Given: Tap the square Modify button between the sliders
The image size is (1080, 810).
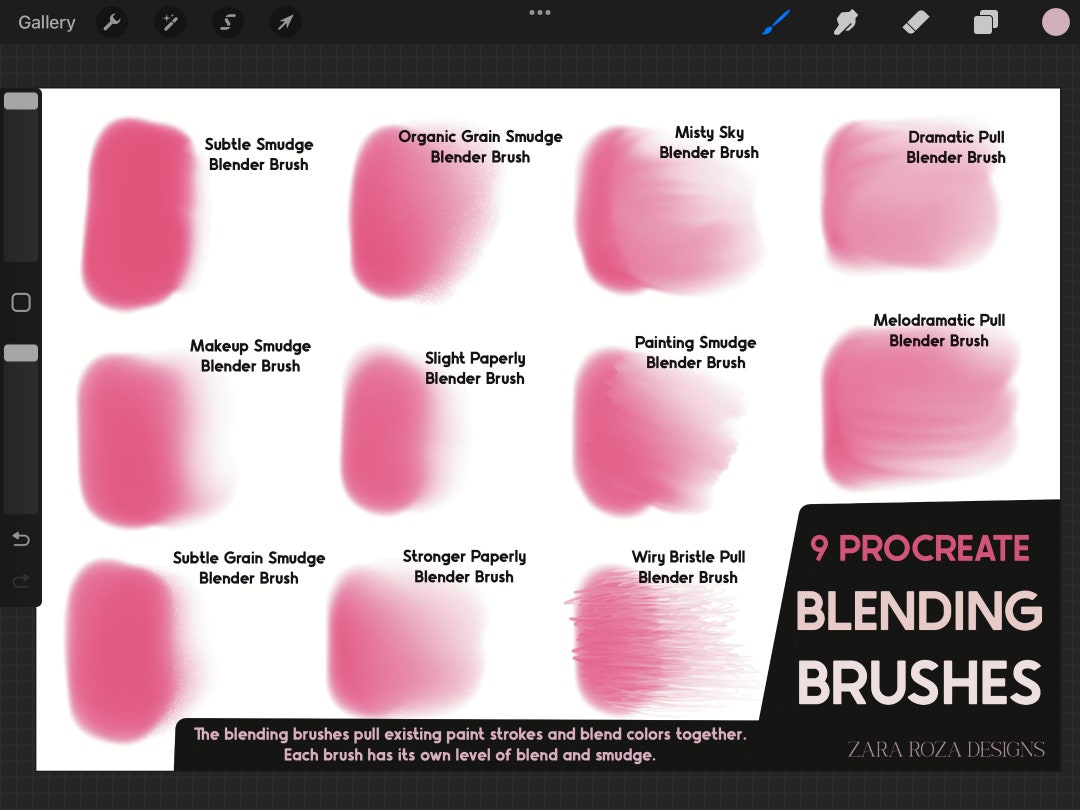Looking at the screenshot, I should coord(20,302).
